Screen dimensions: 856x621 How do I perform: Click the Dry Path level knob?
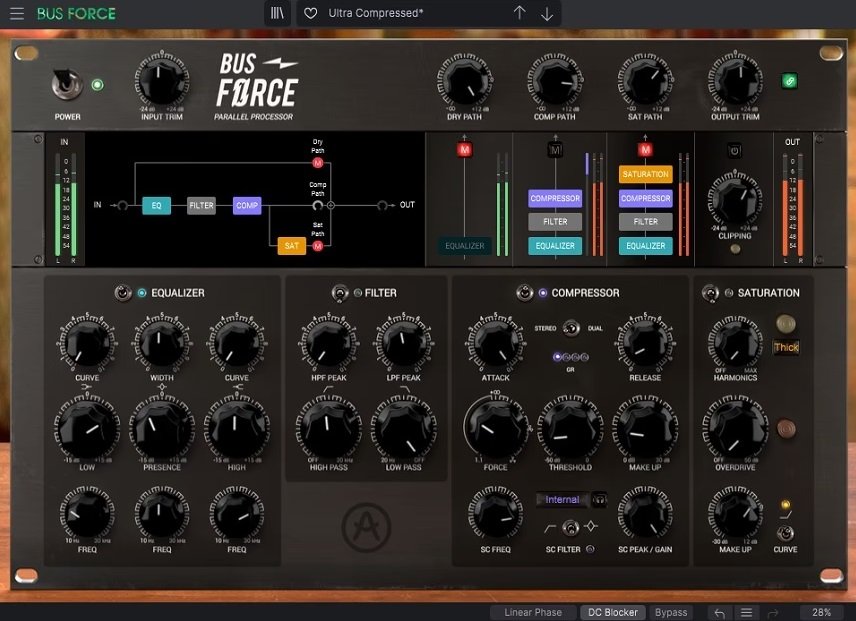click(464, 81)
